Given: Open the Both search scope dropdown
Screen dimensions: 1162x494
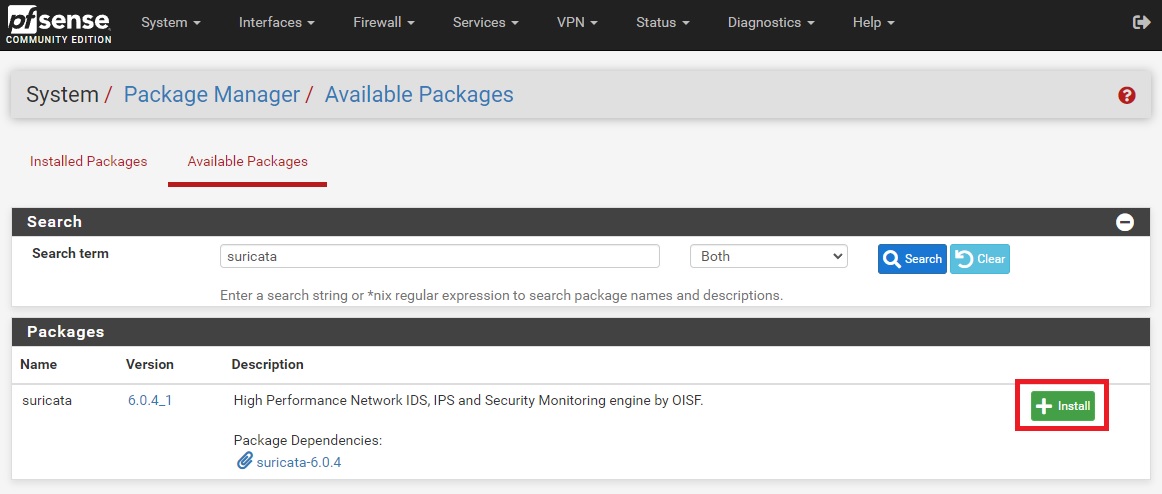Looking at the screenshot, I should (x=768, y=256).
